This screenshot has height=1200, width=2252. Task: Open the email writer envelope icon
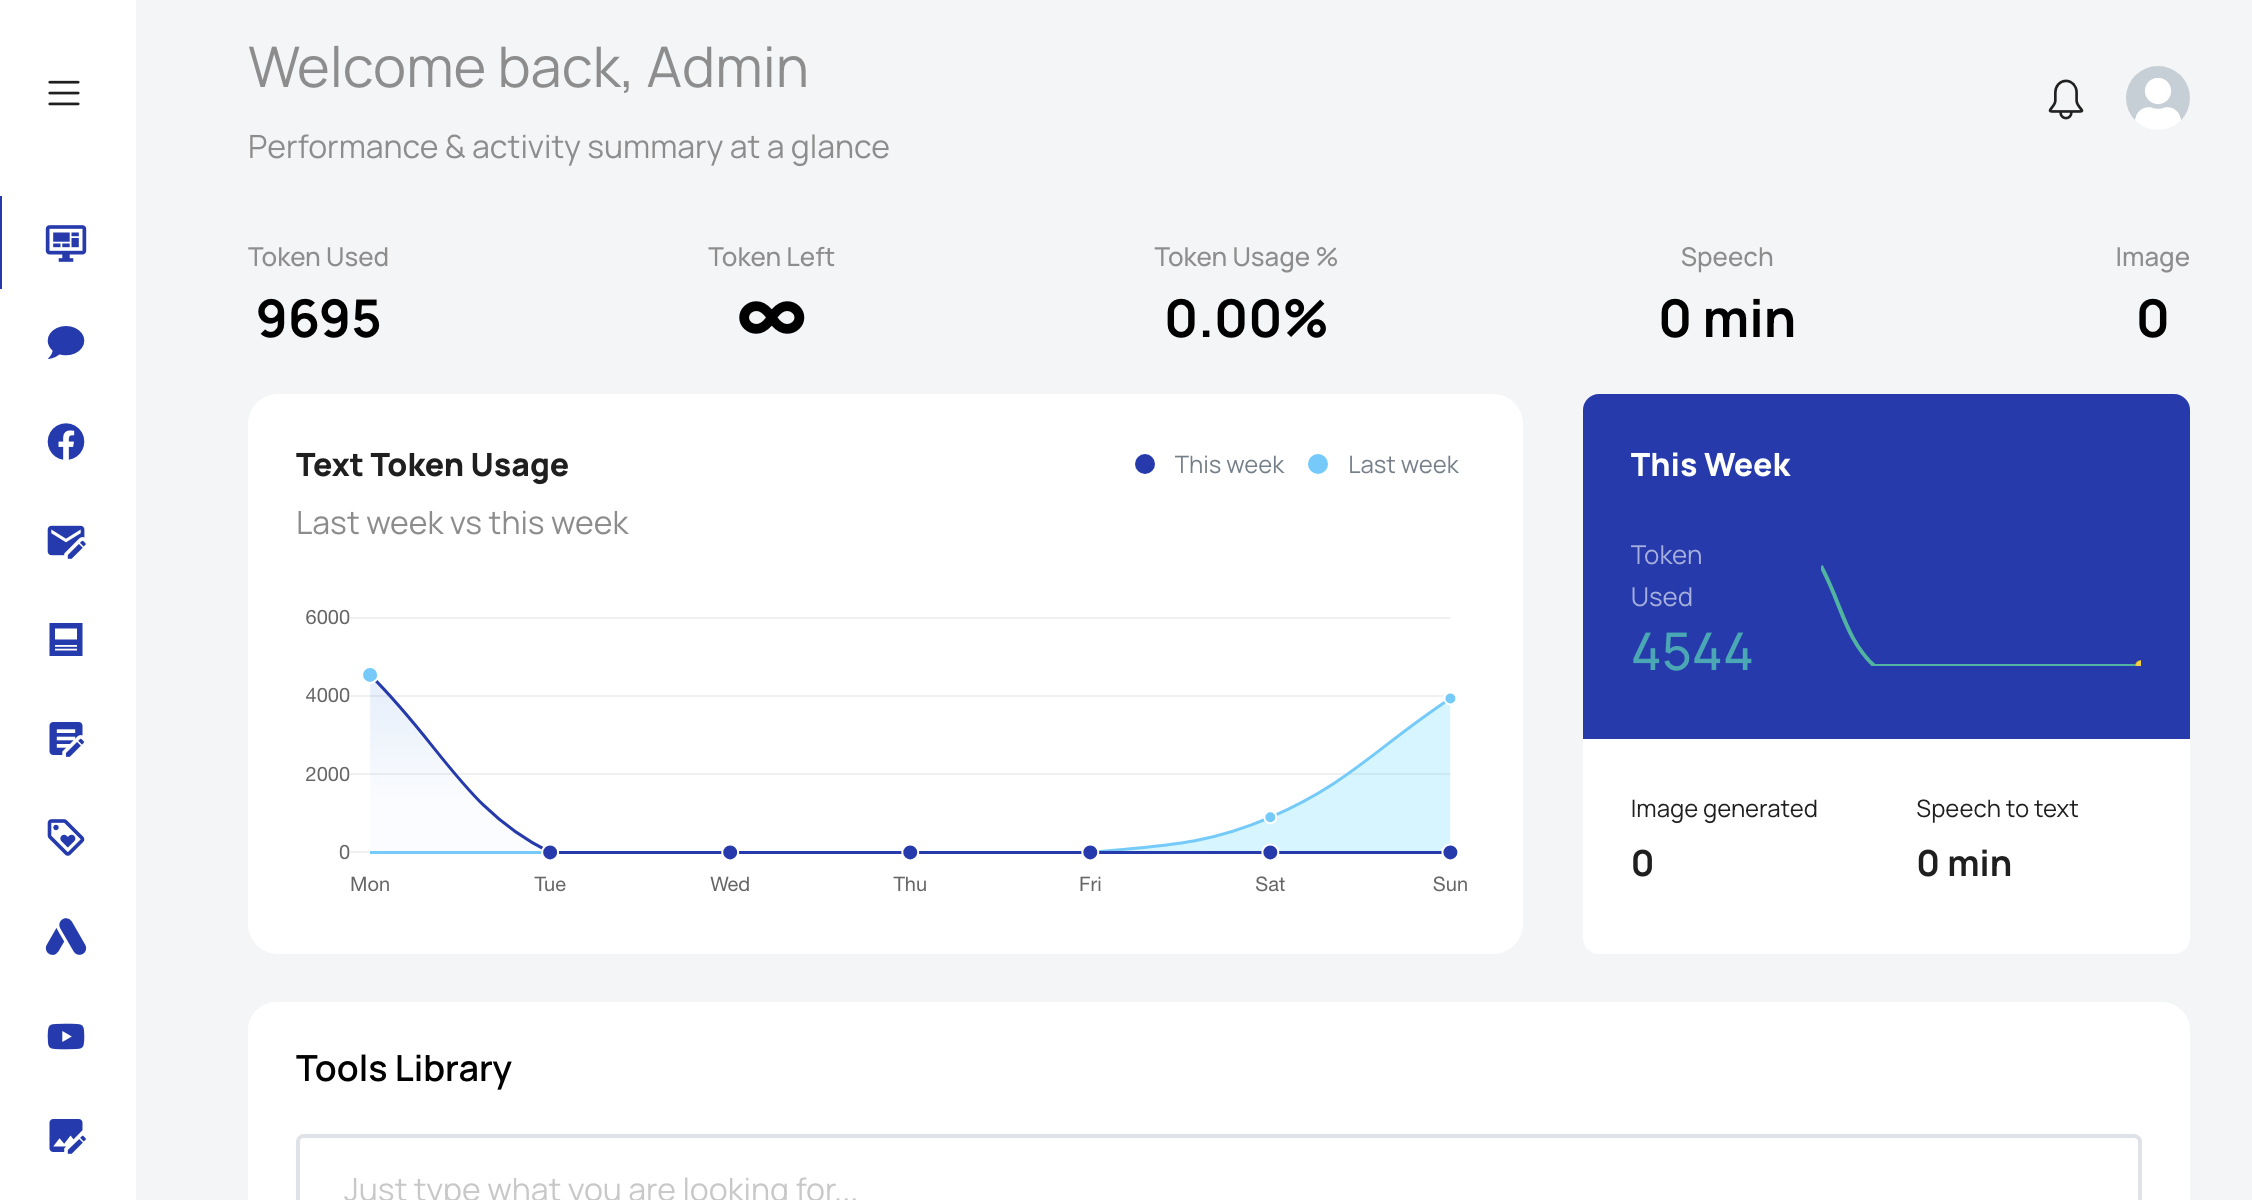pyautogui.click(x=66, y=541)
